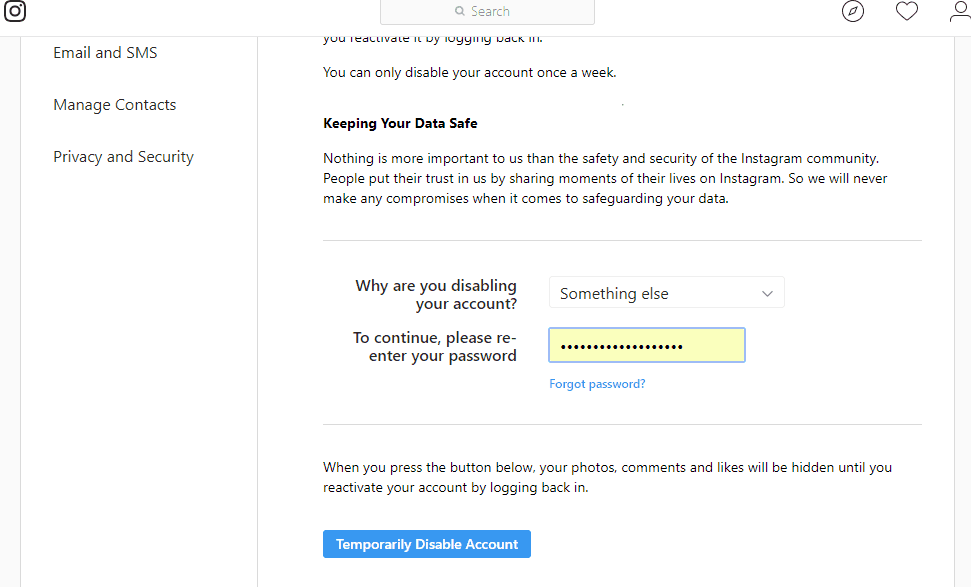Open Explore via the compass icon
The height and width of the screenshot is (587, 971).
[853, 12]
